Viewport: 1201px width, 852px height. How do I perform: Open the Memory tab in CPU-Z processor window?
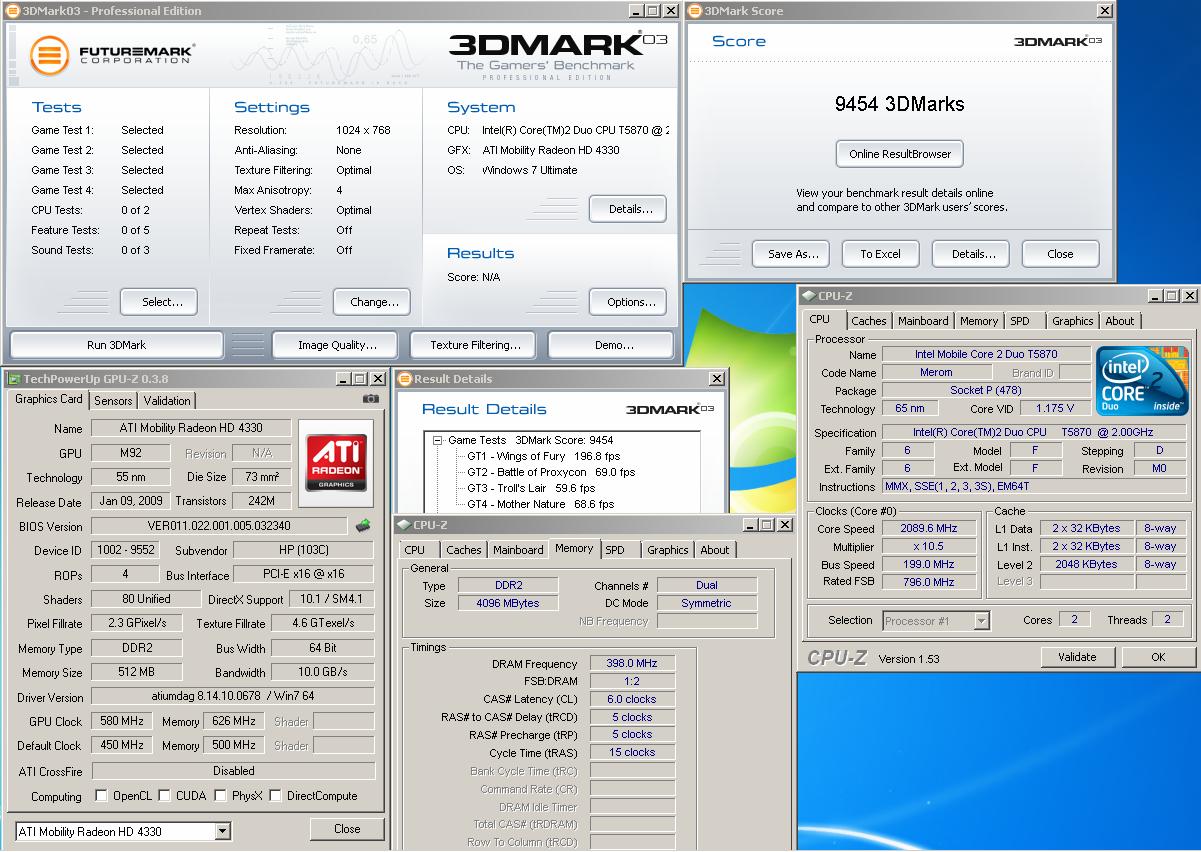pyautogui.click(x=979, y=321)
